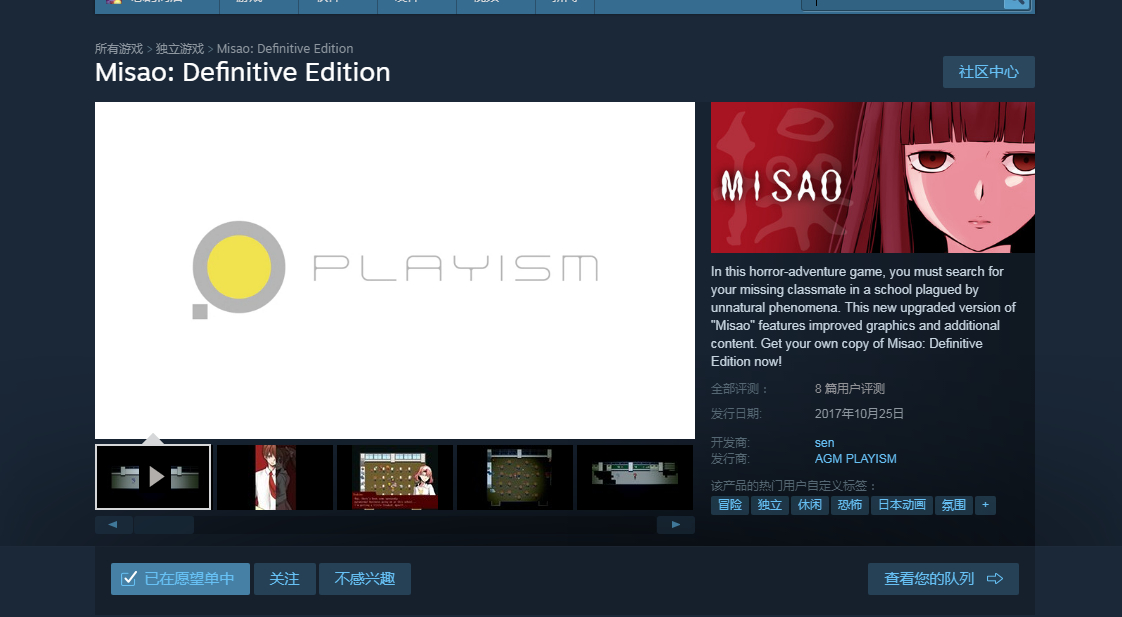
Task: Select the classroom dialogue screenshot thumbnail
Action: [x=395, y=477]
